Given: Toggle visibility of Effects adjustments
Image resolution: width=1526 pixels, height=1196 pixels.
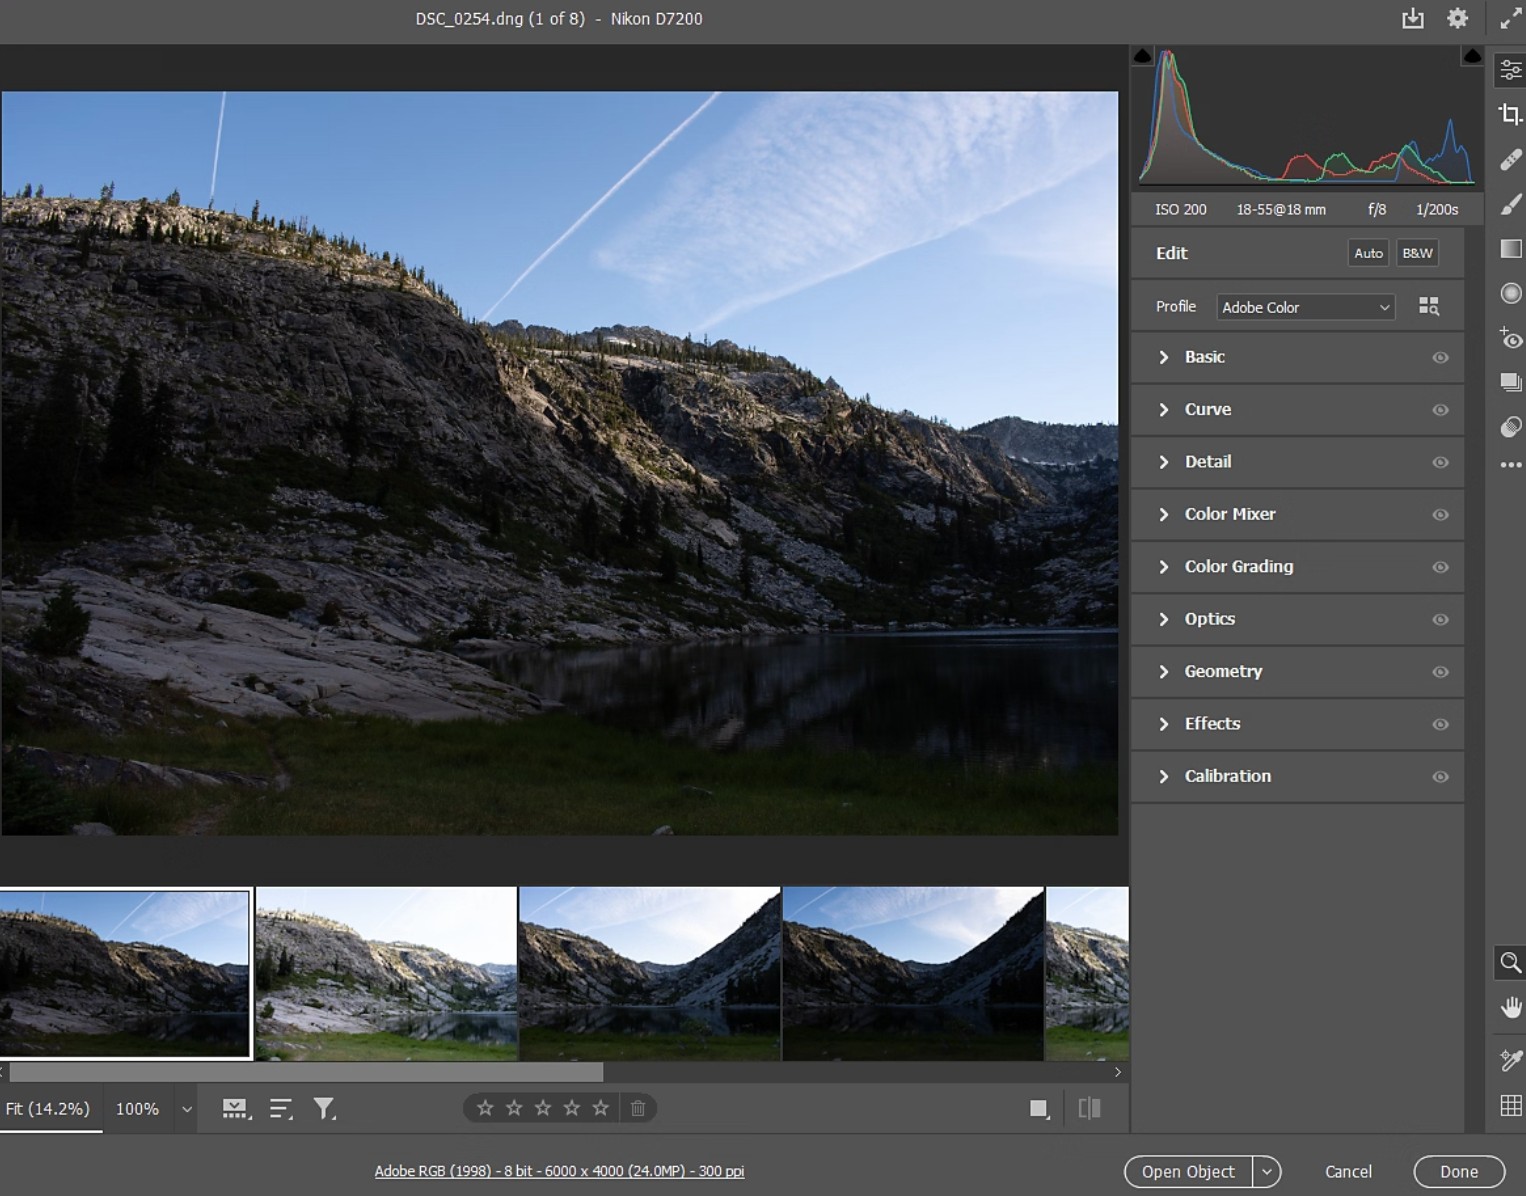Looking at the screenshot, I should (1440, 724).
